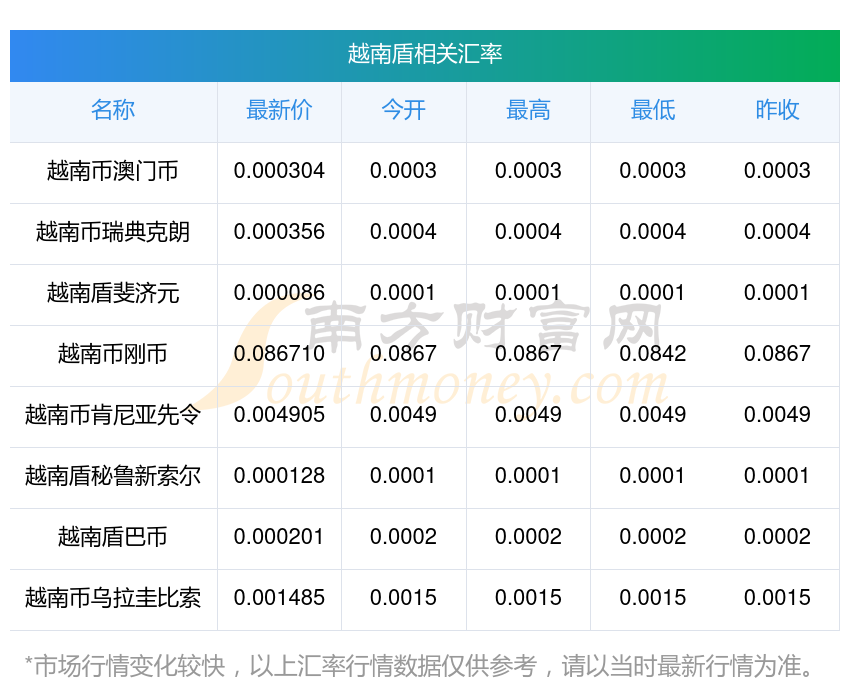Open the 越南币瑞典克朗 row name
Image resolution: width=850 pixels, height=697 pixels.
point(113,232)
